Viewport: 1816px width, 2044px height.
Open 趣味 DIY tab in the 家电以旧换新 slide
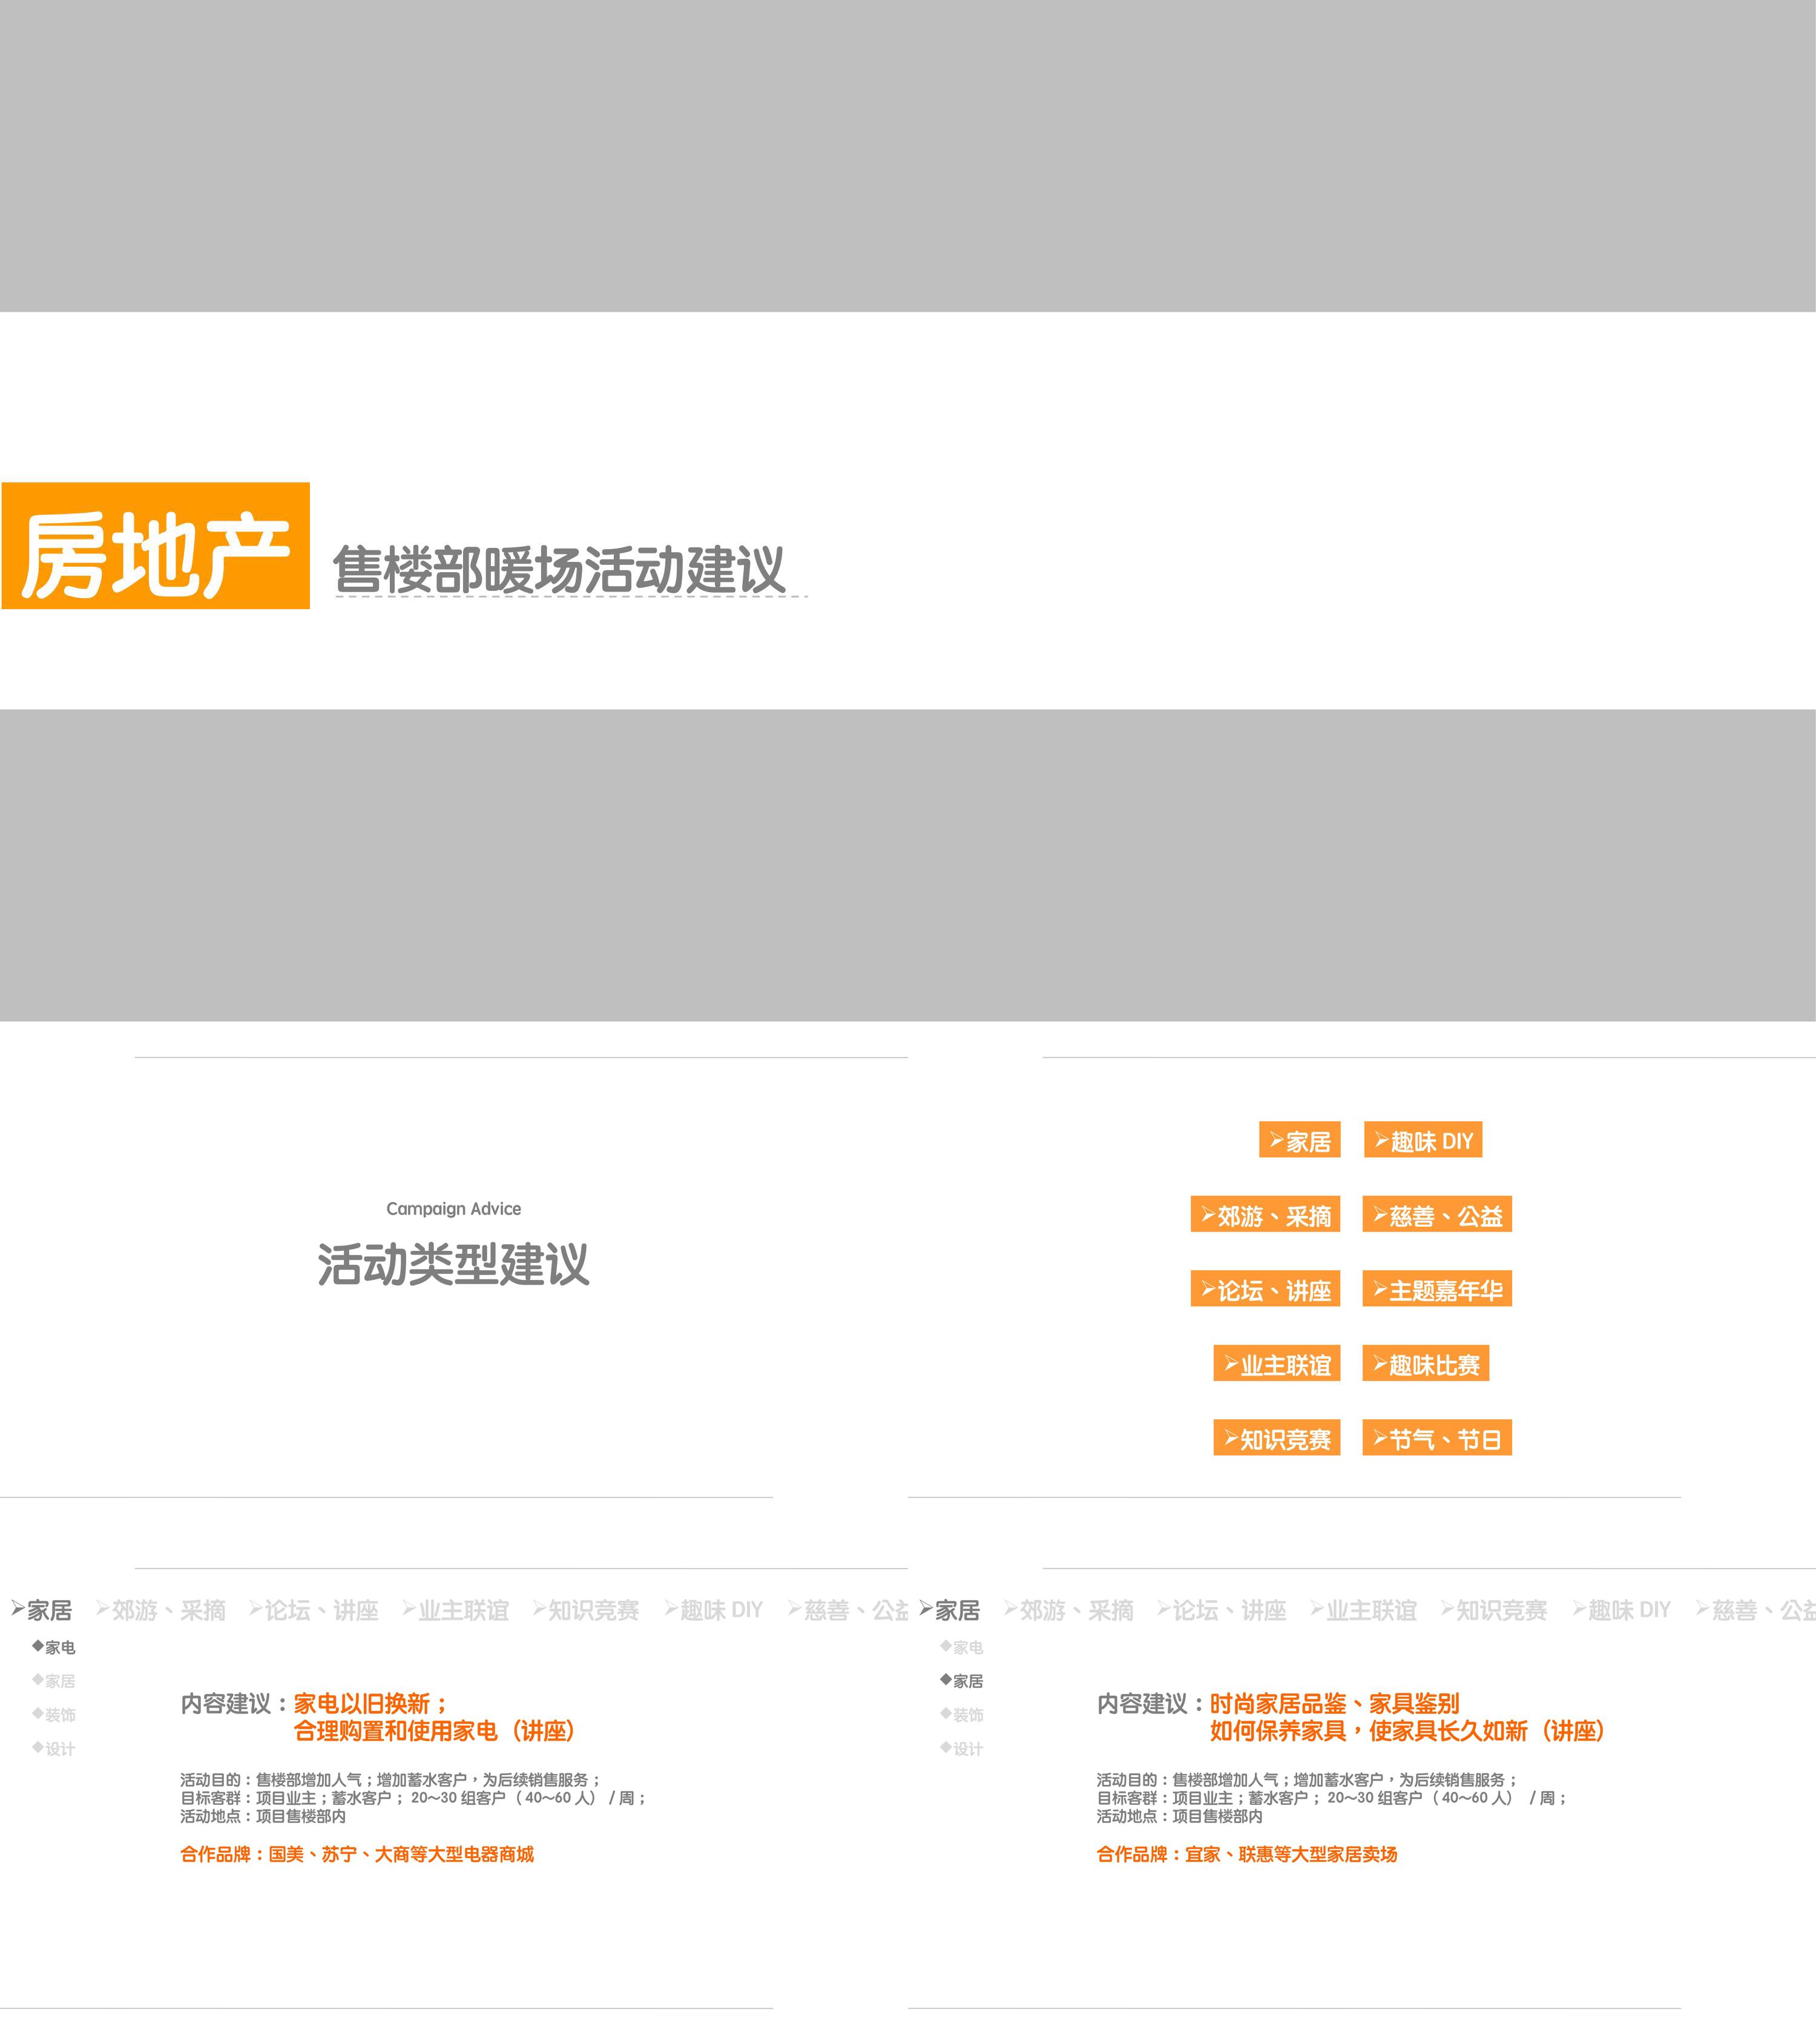click(x=714, y=1610)
